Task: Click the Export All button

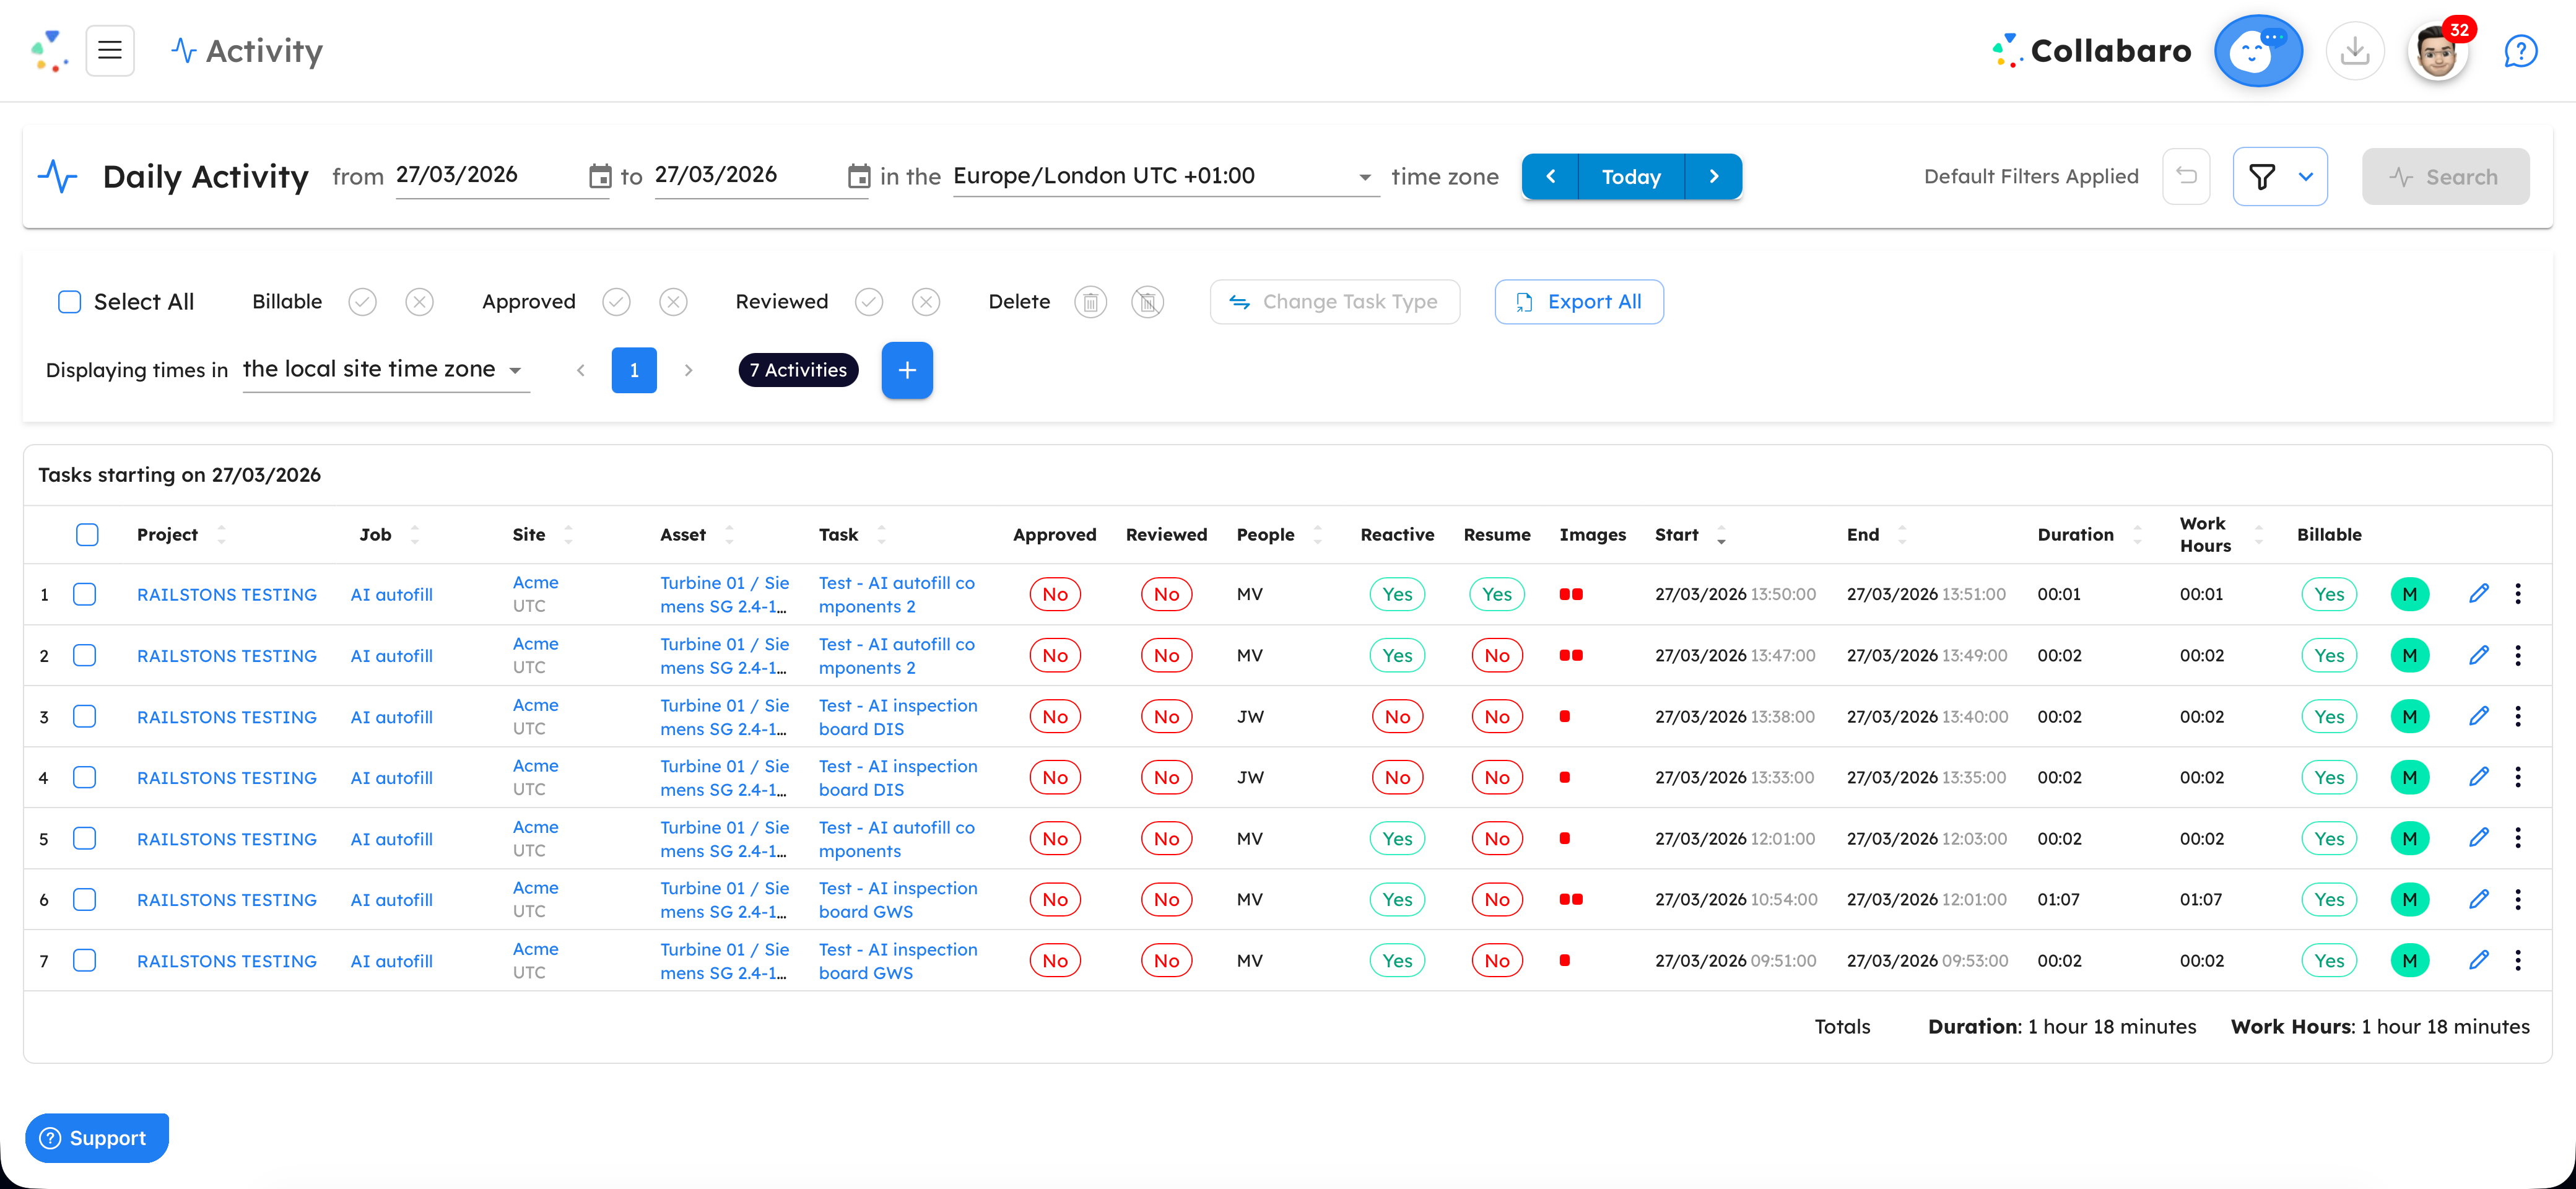Action: pyautogui.click(x=1578, y=301)
